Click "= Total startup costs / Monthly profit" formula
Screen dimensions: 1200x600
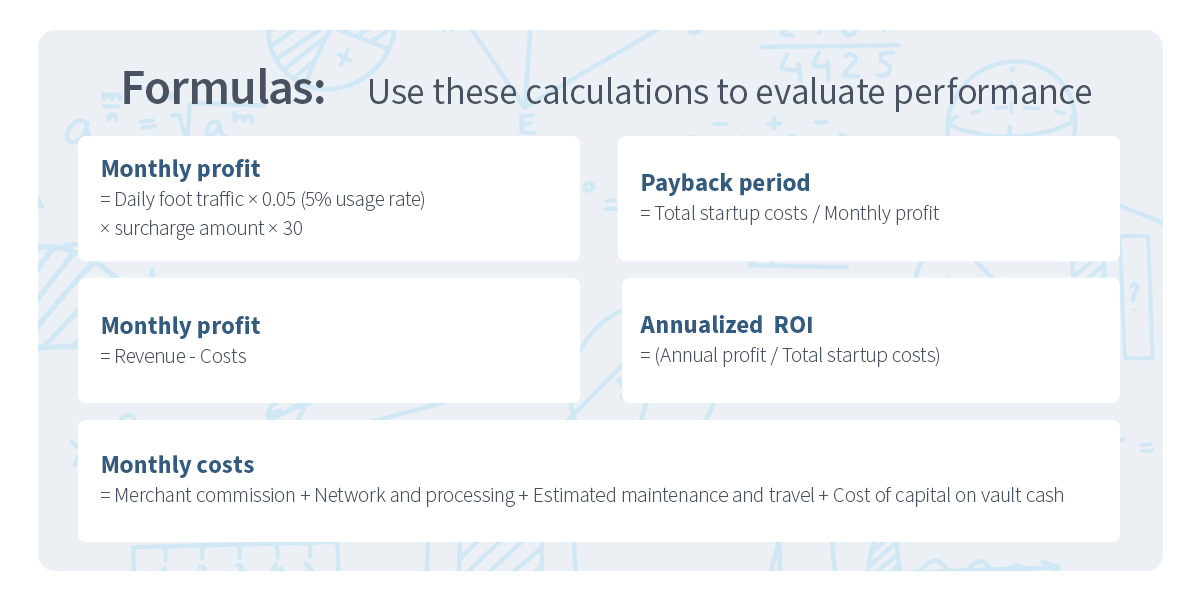(x=789, y=213)
